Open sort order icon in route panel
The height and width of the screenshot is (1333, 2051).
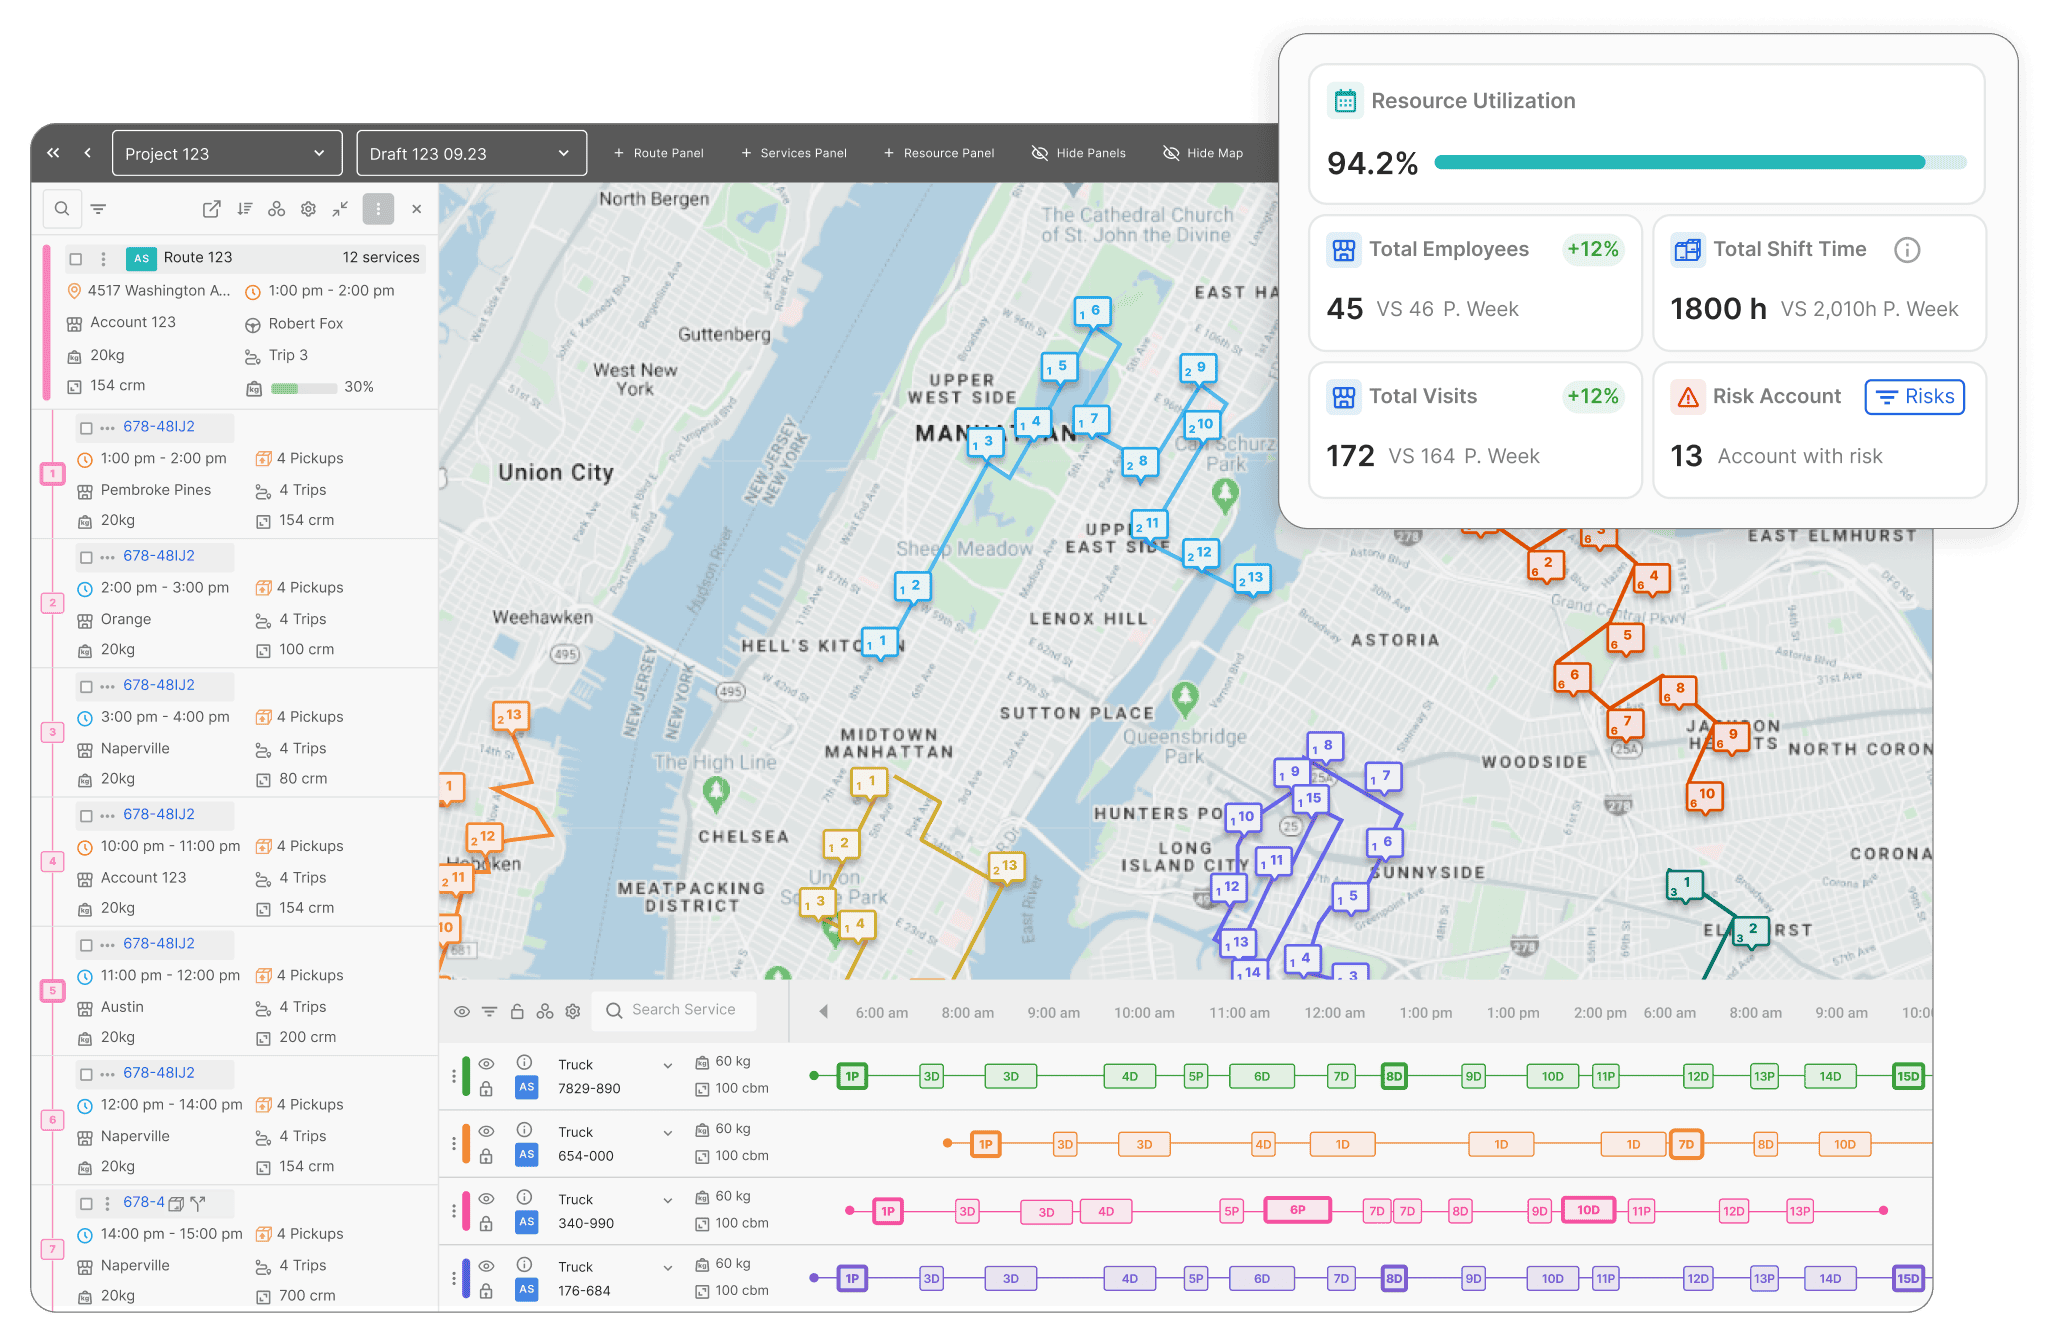(245, 209)
